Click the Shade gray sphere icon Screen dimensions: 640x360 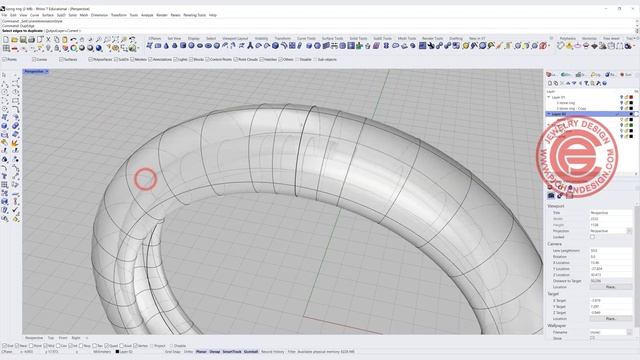pos(82,48)
